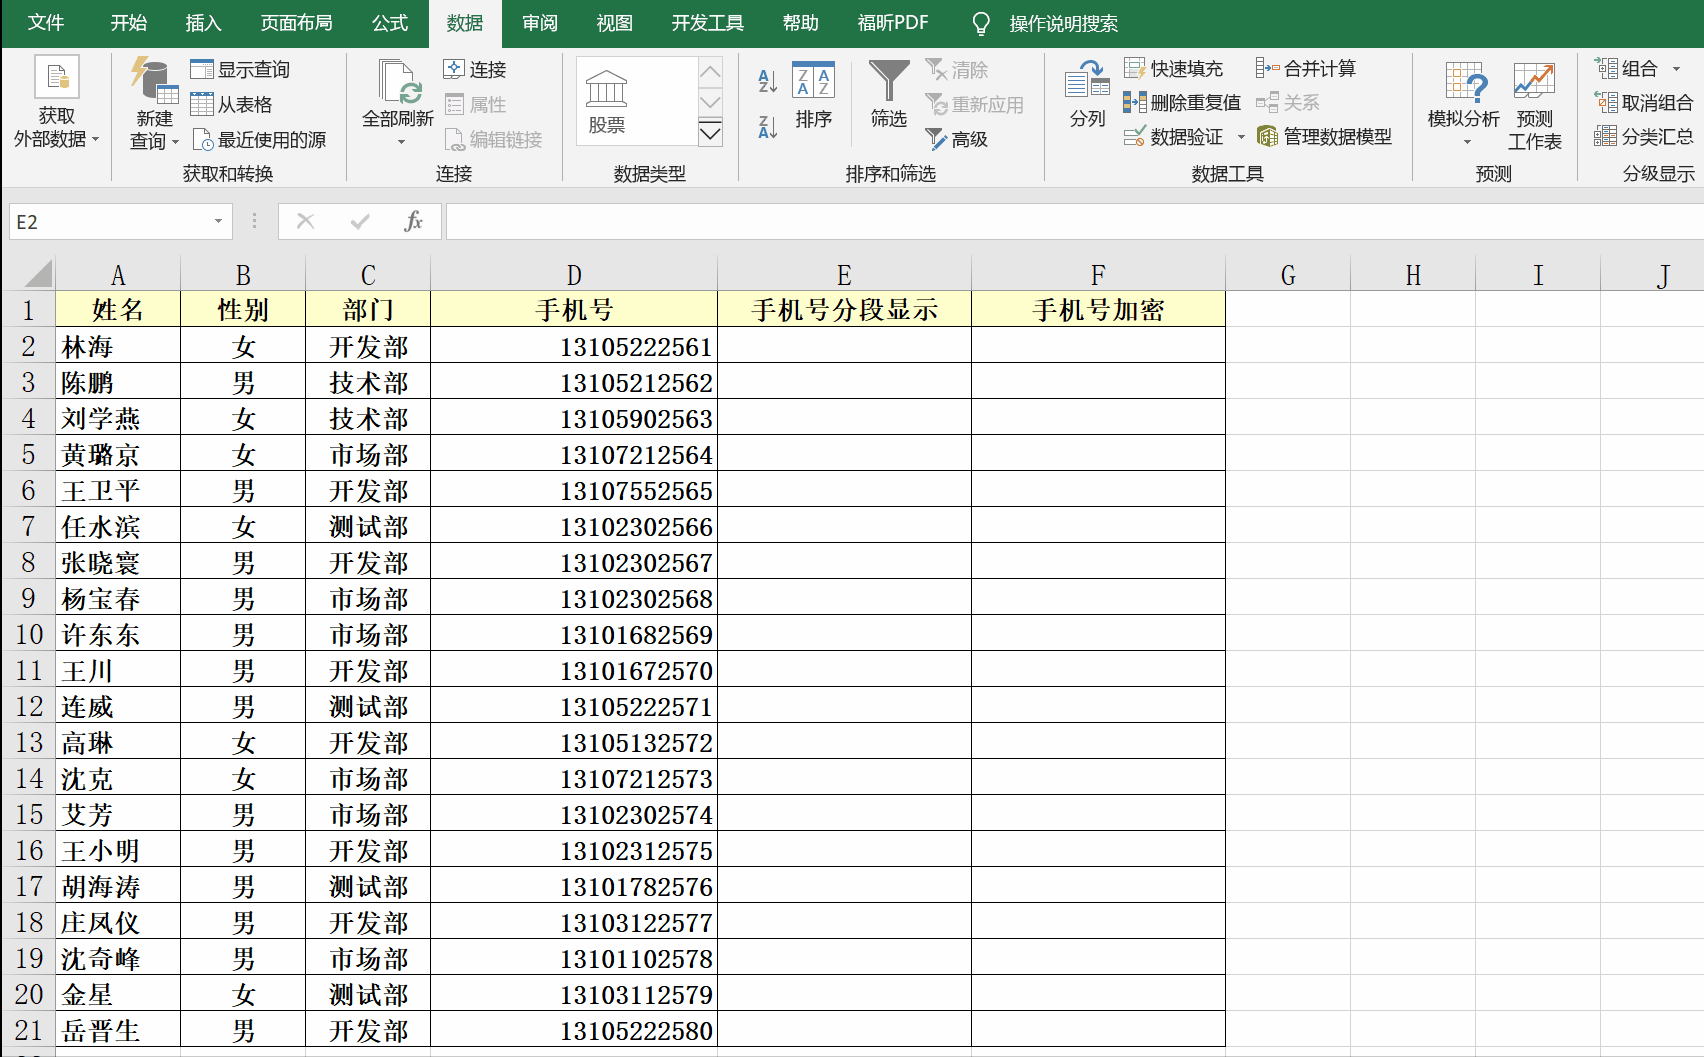
Task: Open the Sort (排序) dialog
Action: tap(813, 96)
